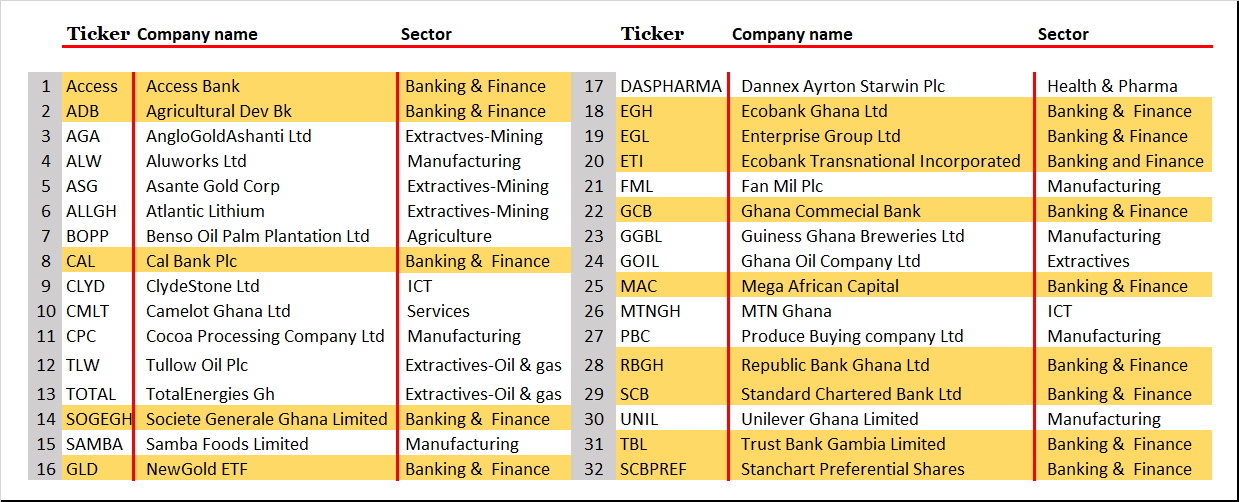1239x502 pixels.
Task: Select the Benso Oil Palm Plantation Ltd cell
Action: tap(257, 236)
